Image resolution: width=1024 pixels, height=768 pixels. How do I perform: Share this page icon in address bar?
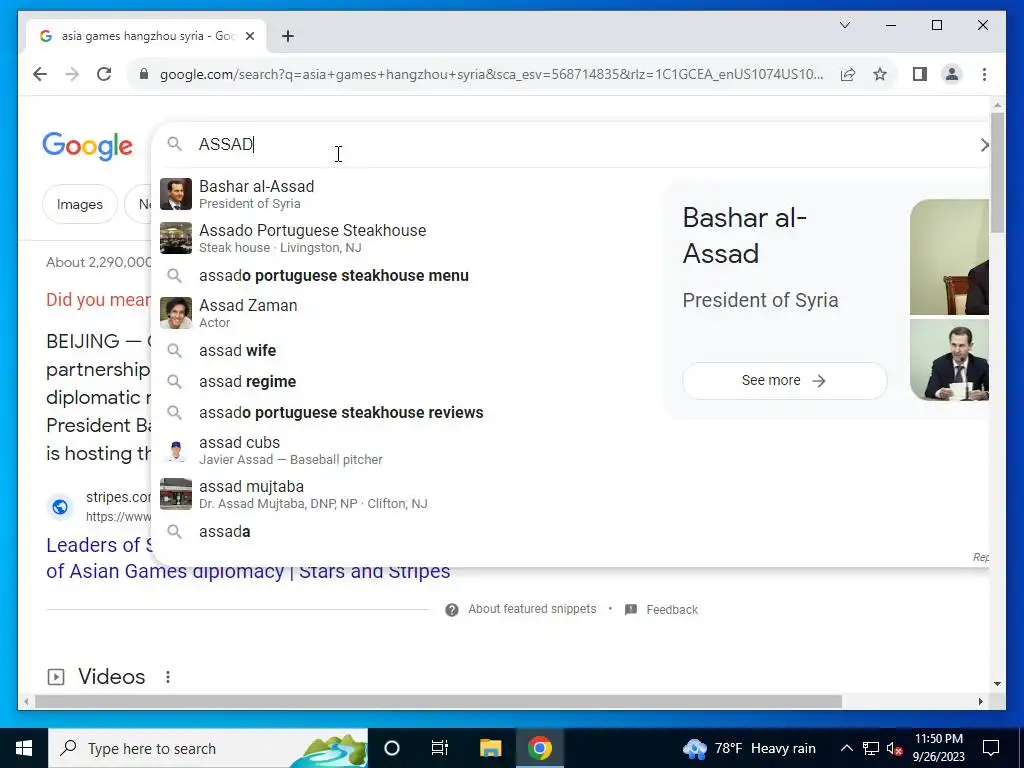point(848,74)
